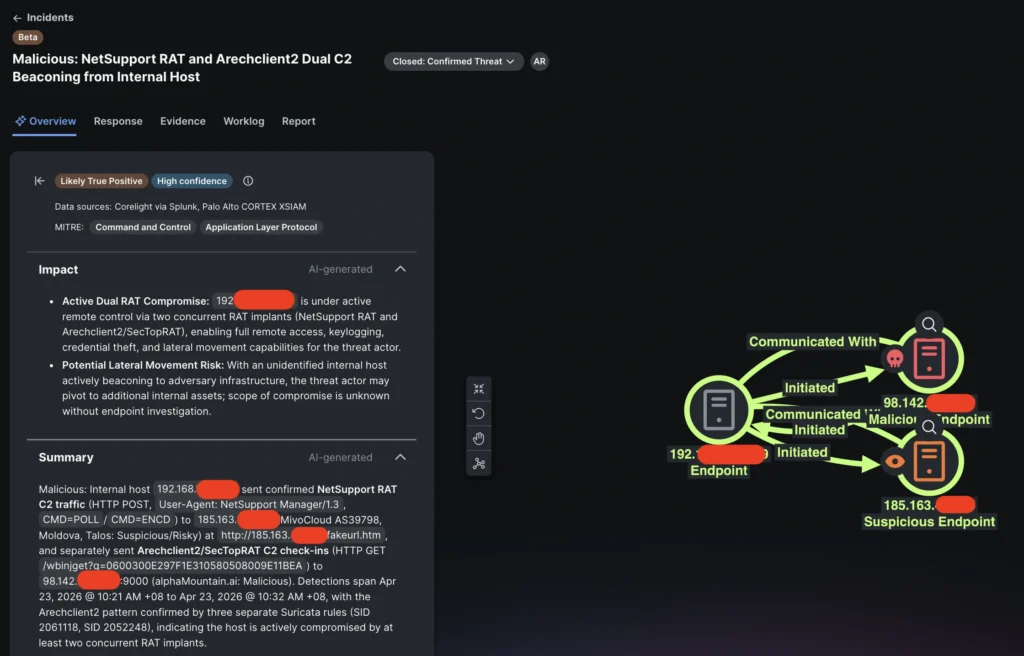
Task: Click the skull badge on malicious endpoint
Action: click(x=895, y=359)
